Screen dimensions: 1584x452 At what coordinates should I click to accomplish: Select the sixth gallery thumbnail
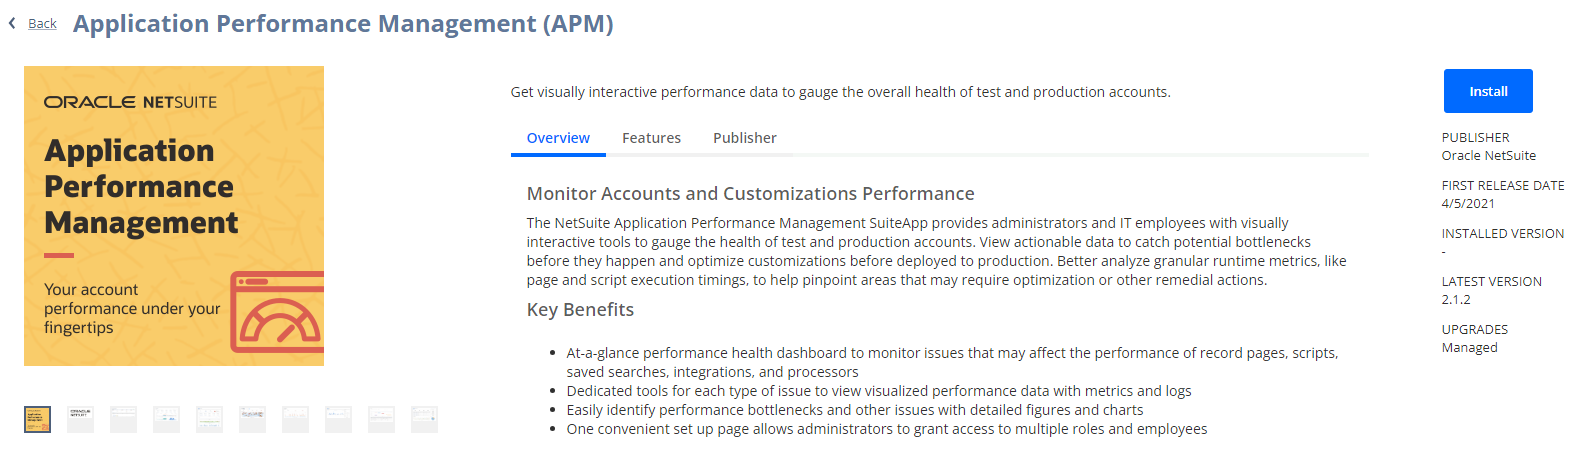click(x=252, y=419)
